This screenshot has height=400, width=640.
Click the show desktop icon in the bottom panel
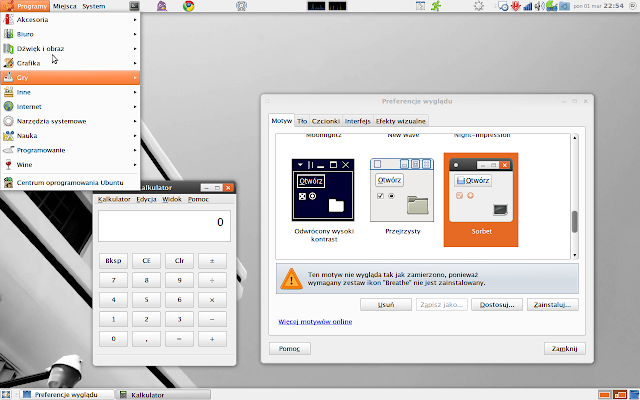click(5, 395)
